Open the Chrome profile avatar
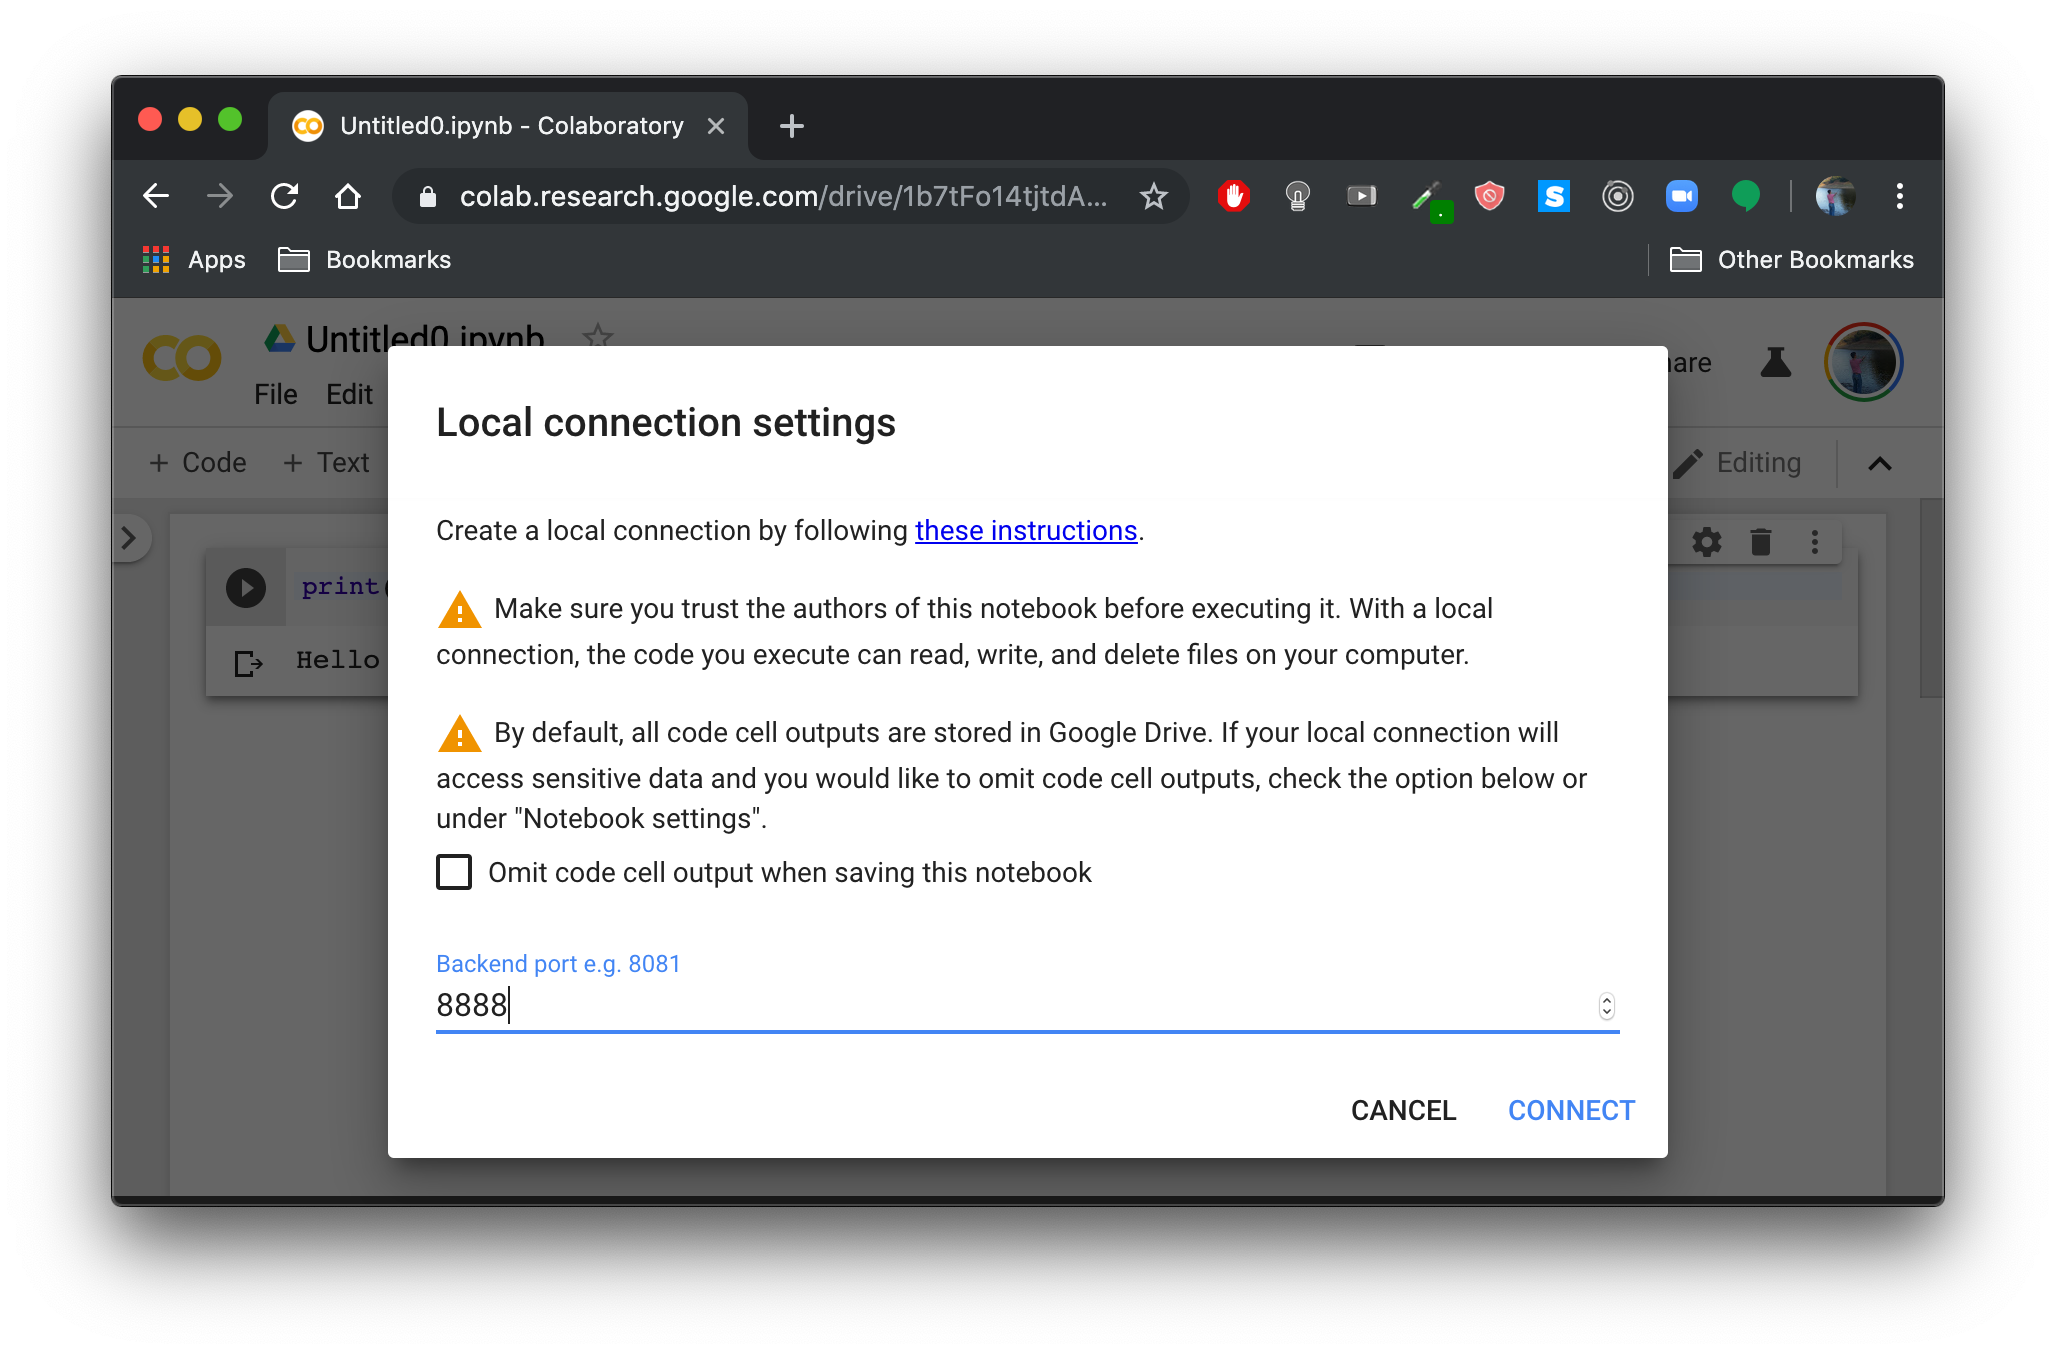 click(x=1835, y=196)
